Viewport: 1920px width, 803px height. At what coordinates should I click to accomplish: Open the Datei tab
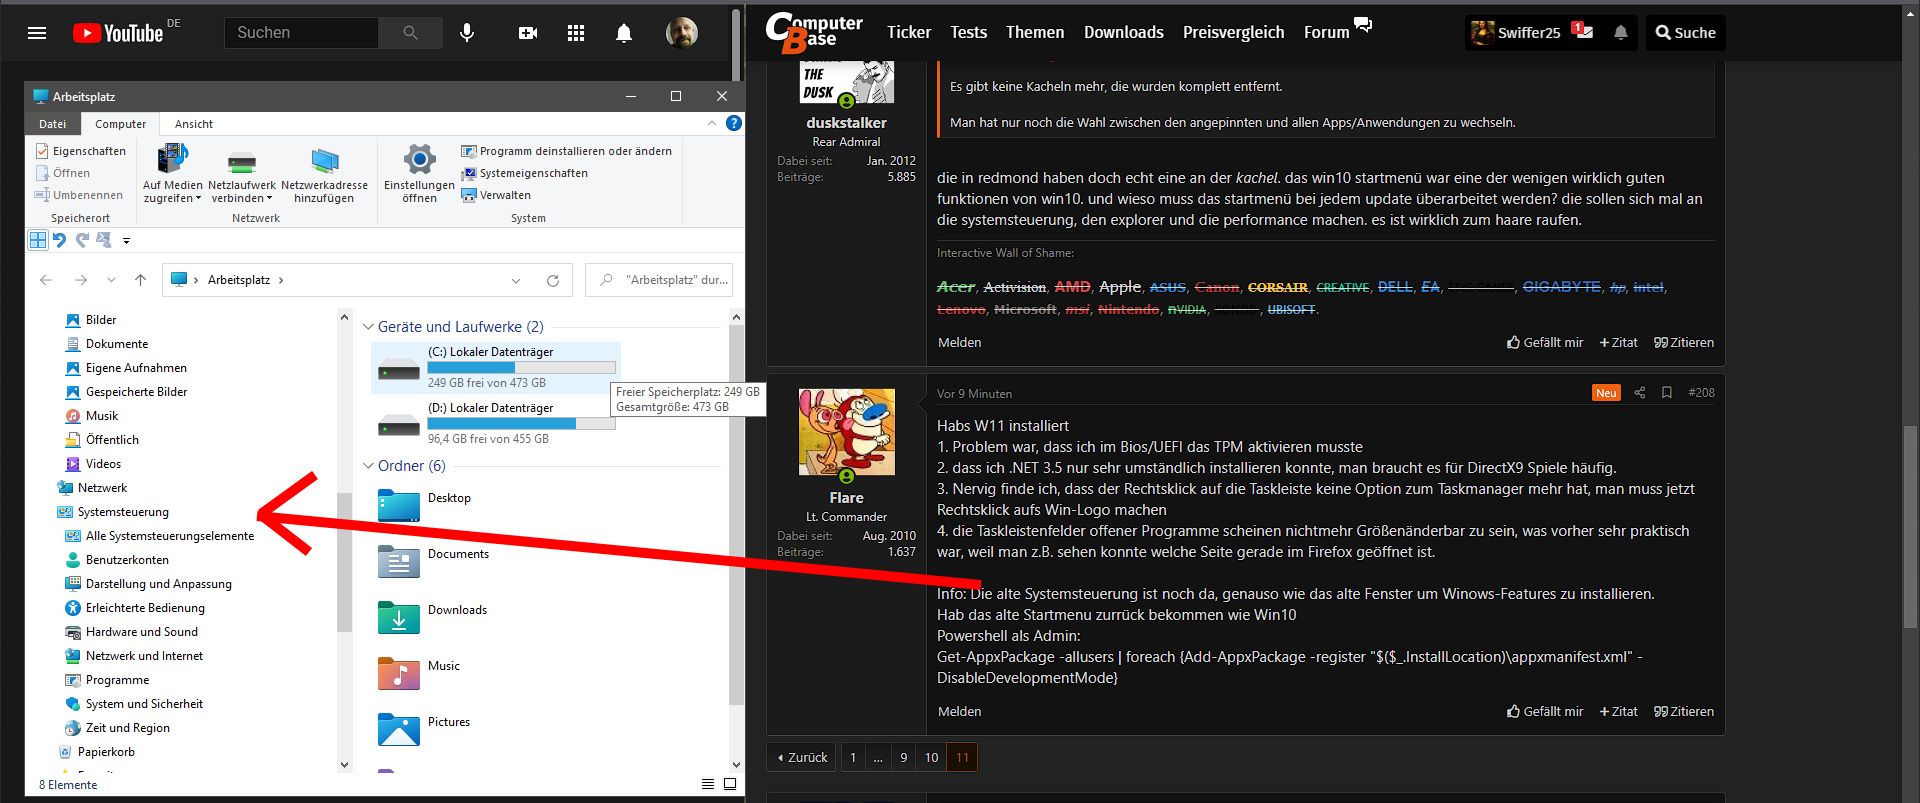pyautogui.click(x=53, y=124)
